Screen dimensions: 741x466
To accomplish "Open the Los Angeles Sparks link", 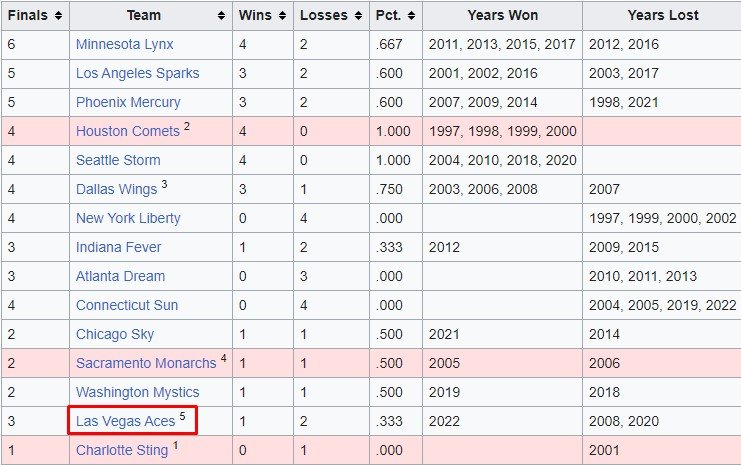I will pyautogui.click(x=137, y=74).
